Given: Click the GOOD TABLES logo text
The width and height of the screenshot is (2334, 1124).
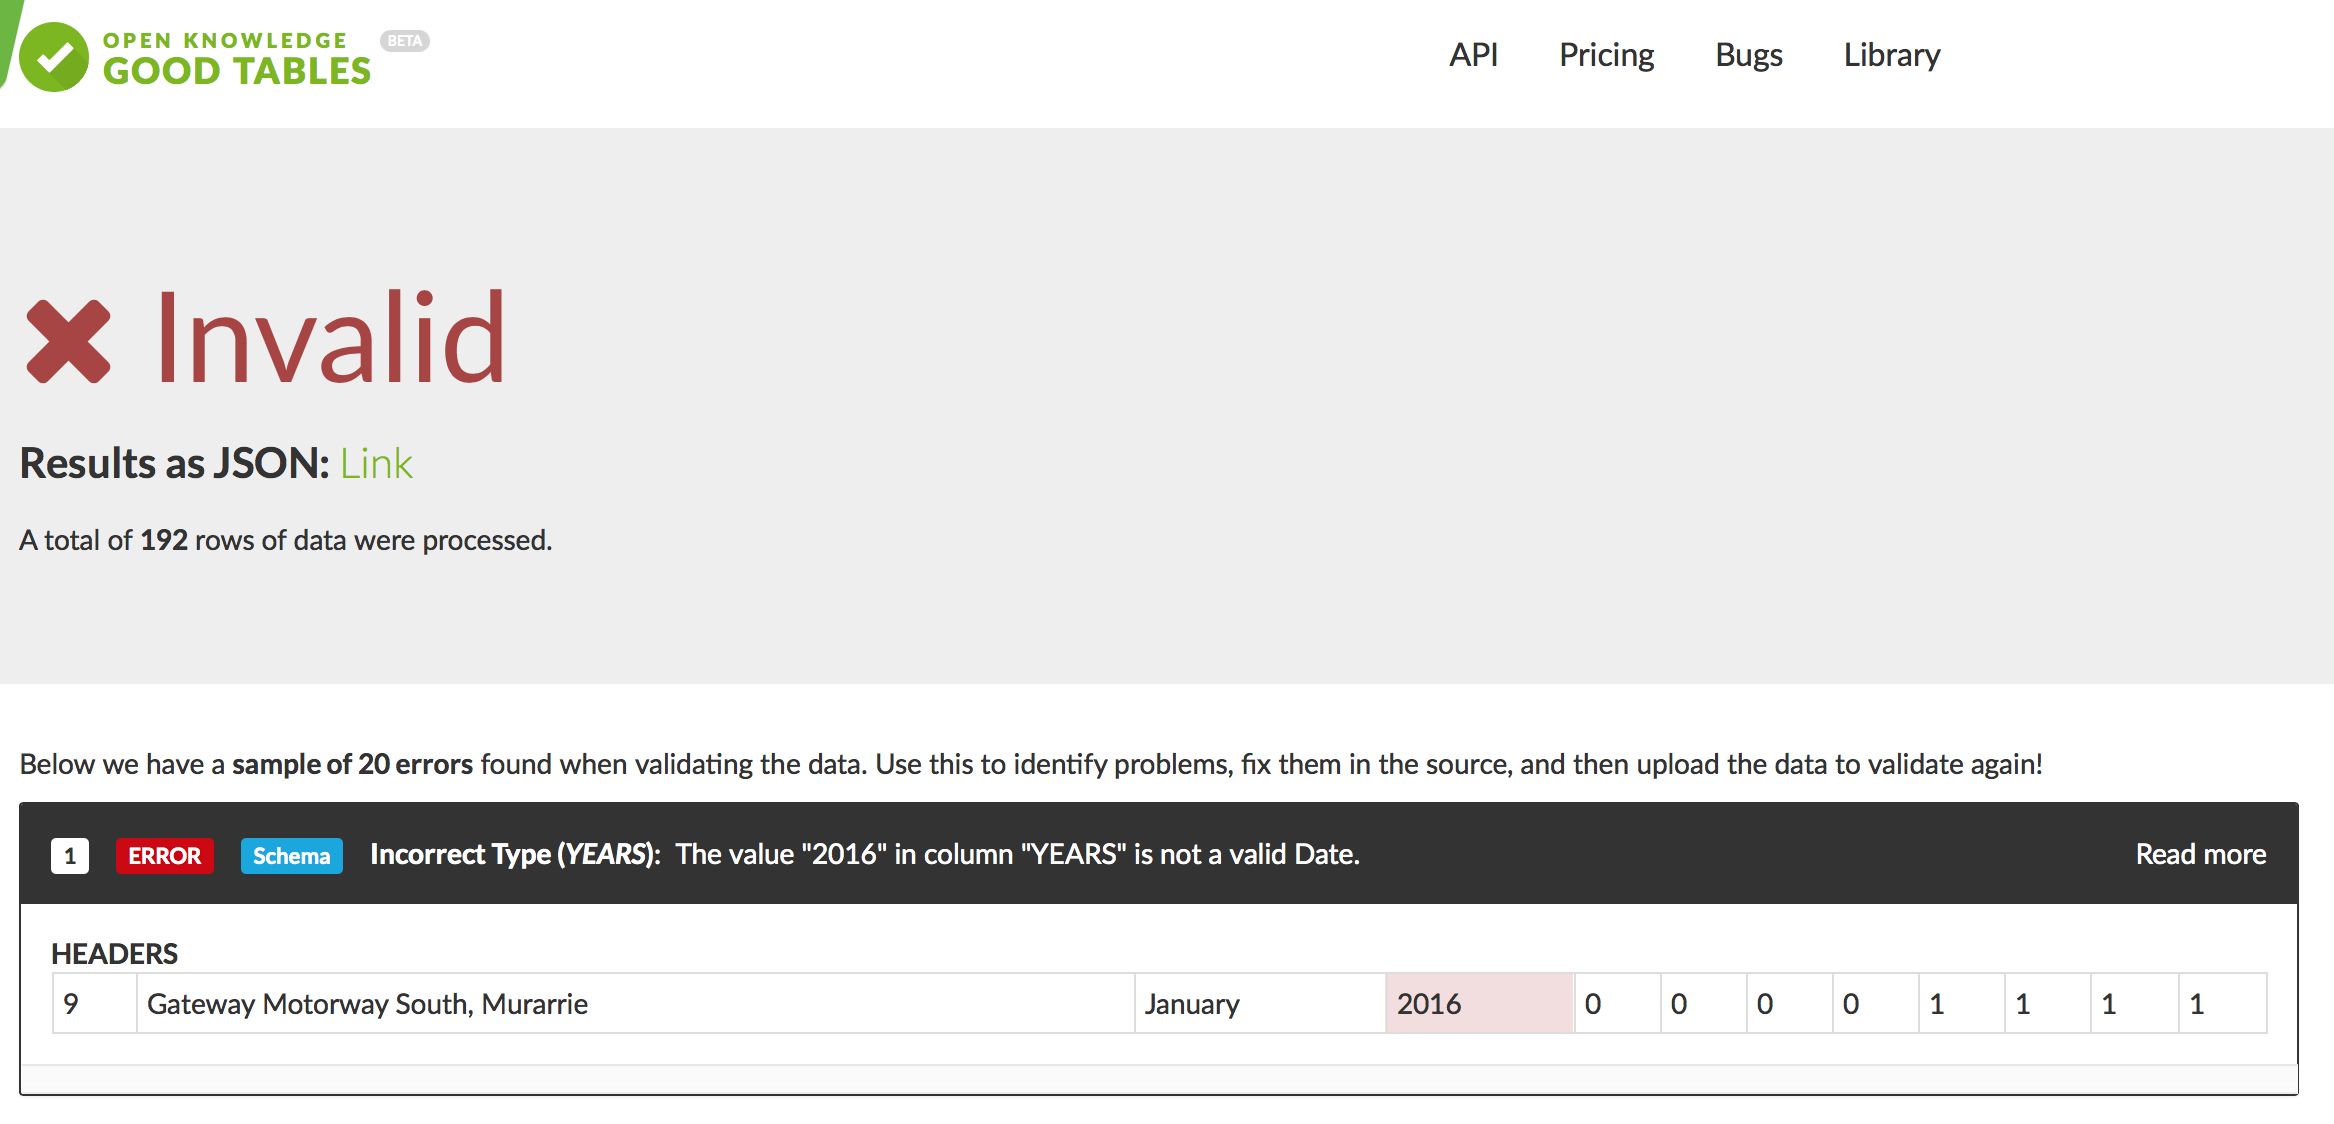Looking at the screenshot, I should pos(237,71).
